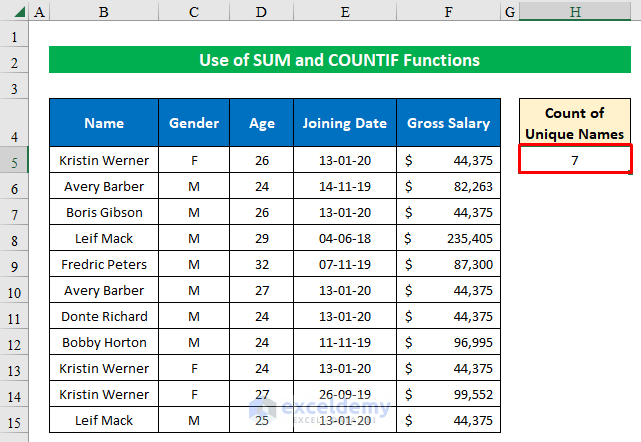
Task: Select column H header
Action: [x=576, y=12]
